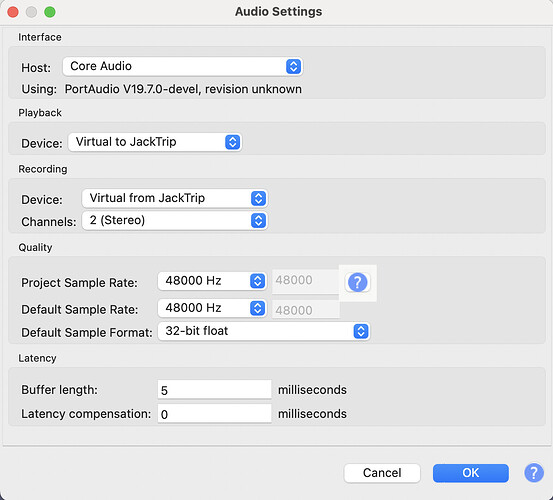Click the Channels: label
The image size is (553, 500).
pos(49,222)
